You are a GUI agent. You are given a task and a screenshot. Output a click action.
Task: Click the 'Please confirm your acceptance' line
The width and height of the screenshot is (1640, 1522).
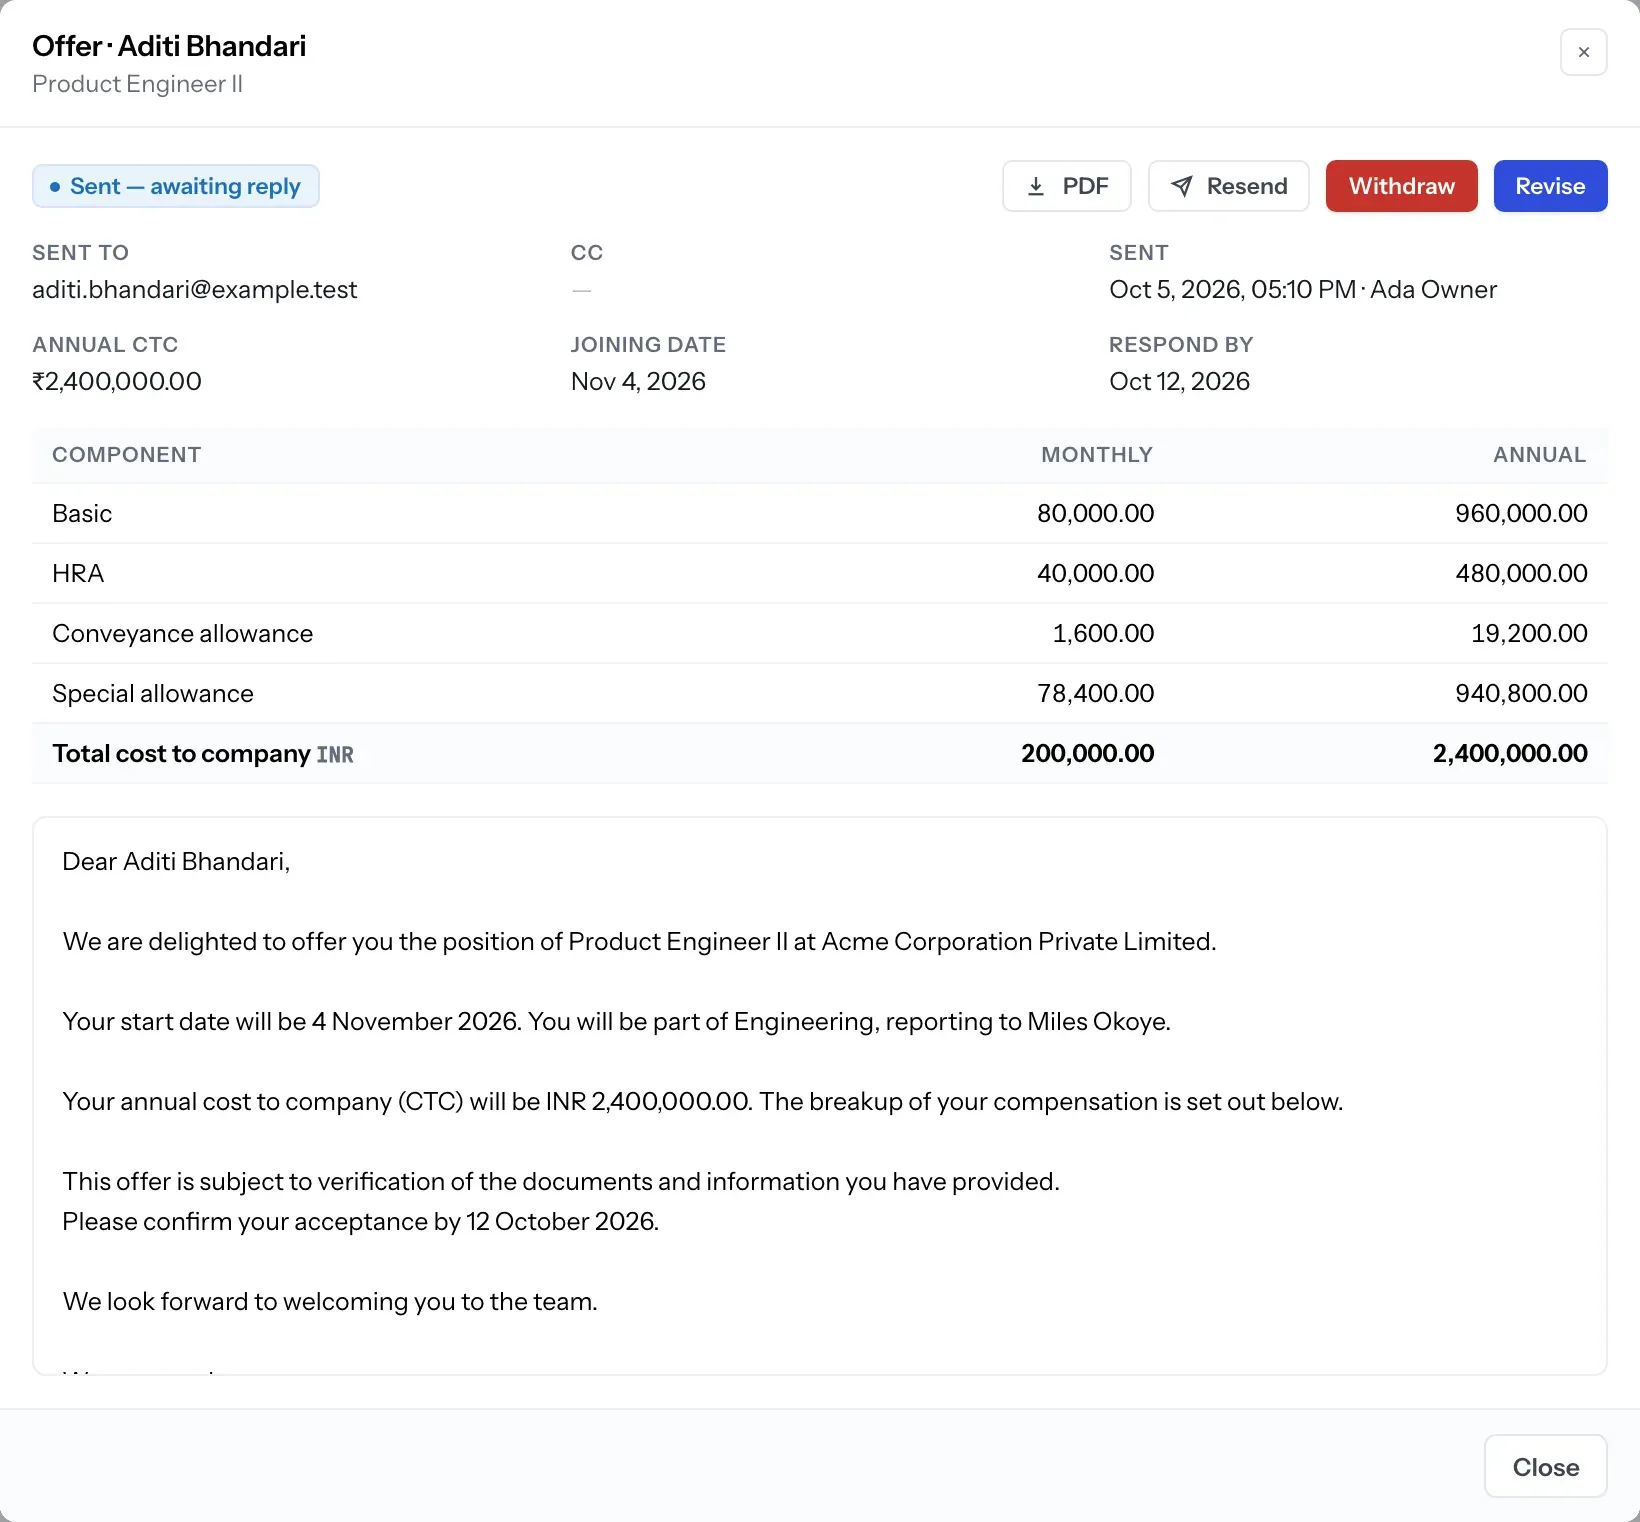[361, 1222]
